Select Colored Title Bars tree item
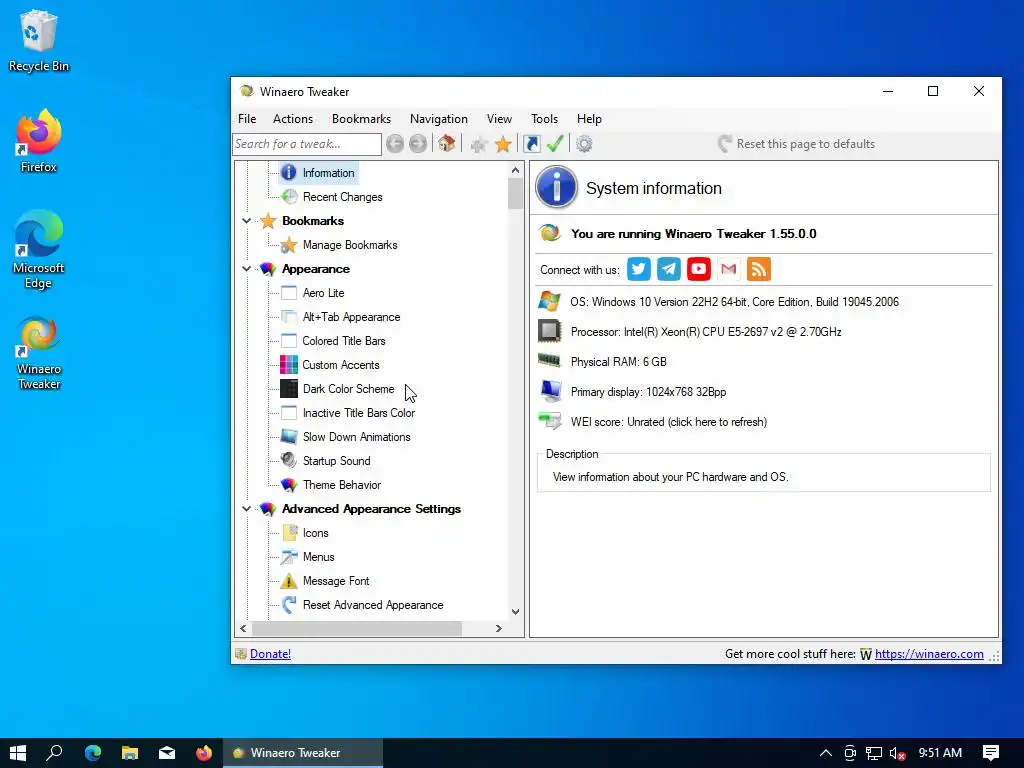1024x768 pixels. (344, 341)
